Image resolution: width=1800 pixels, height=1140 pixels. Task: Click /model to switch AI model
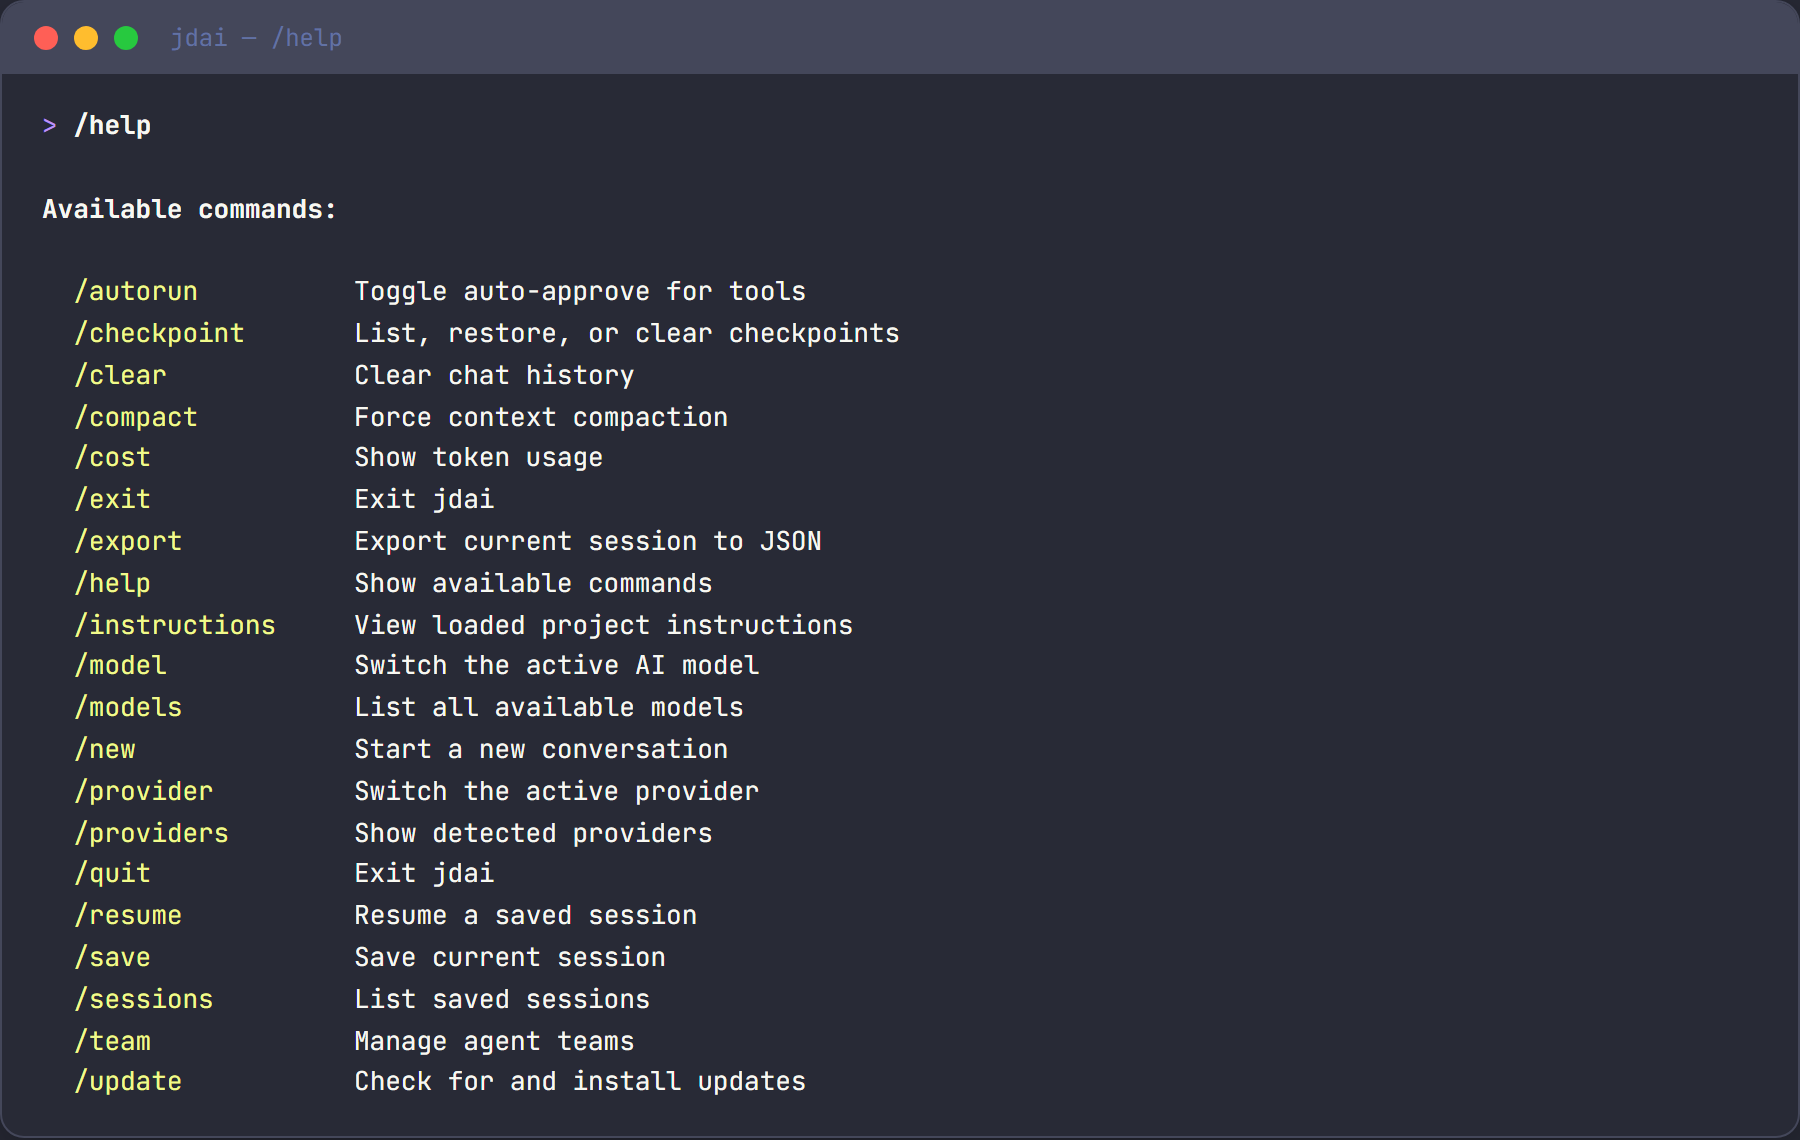pos(120,665)
